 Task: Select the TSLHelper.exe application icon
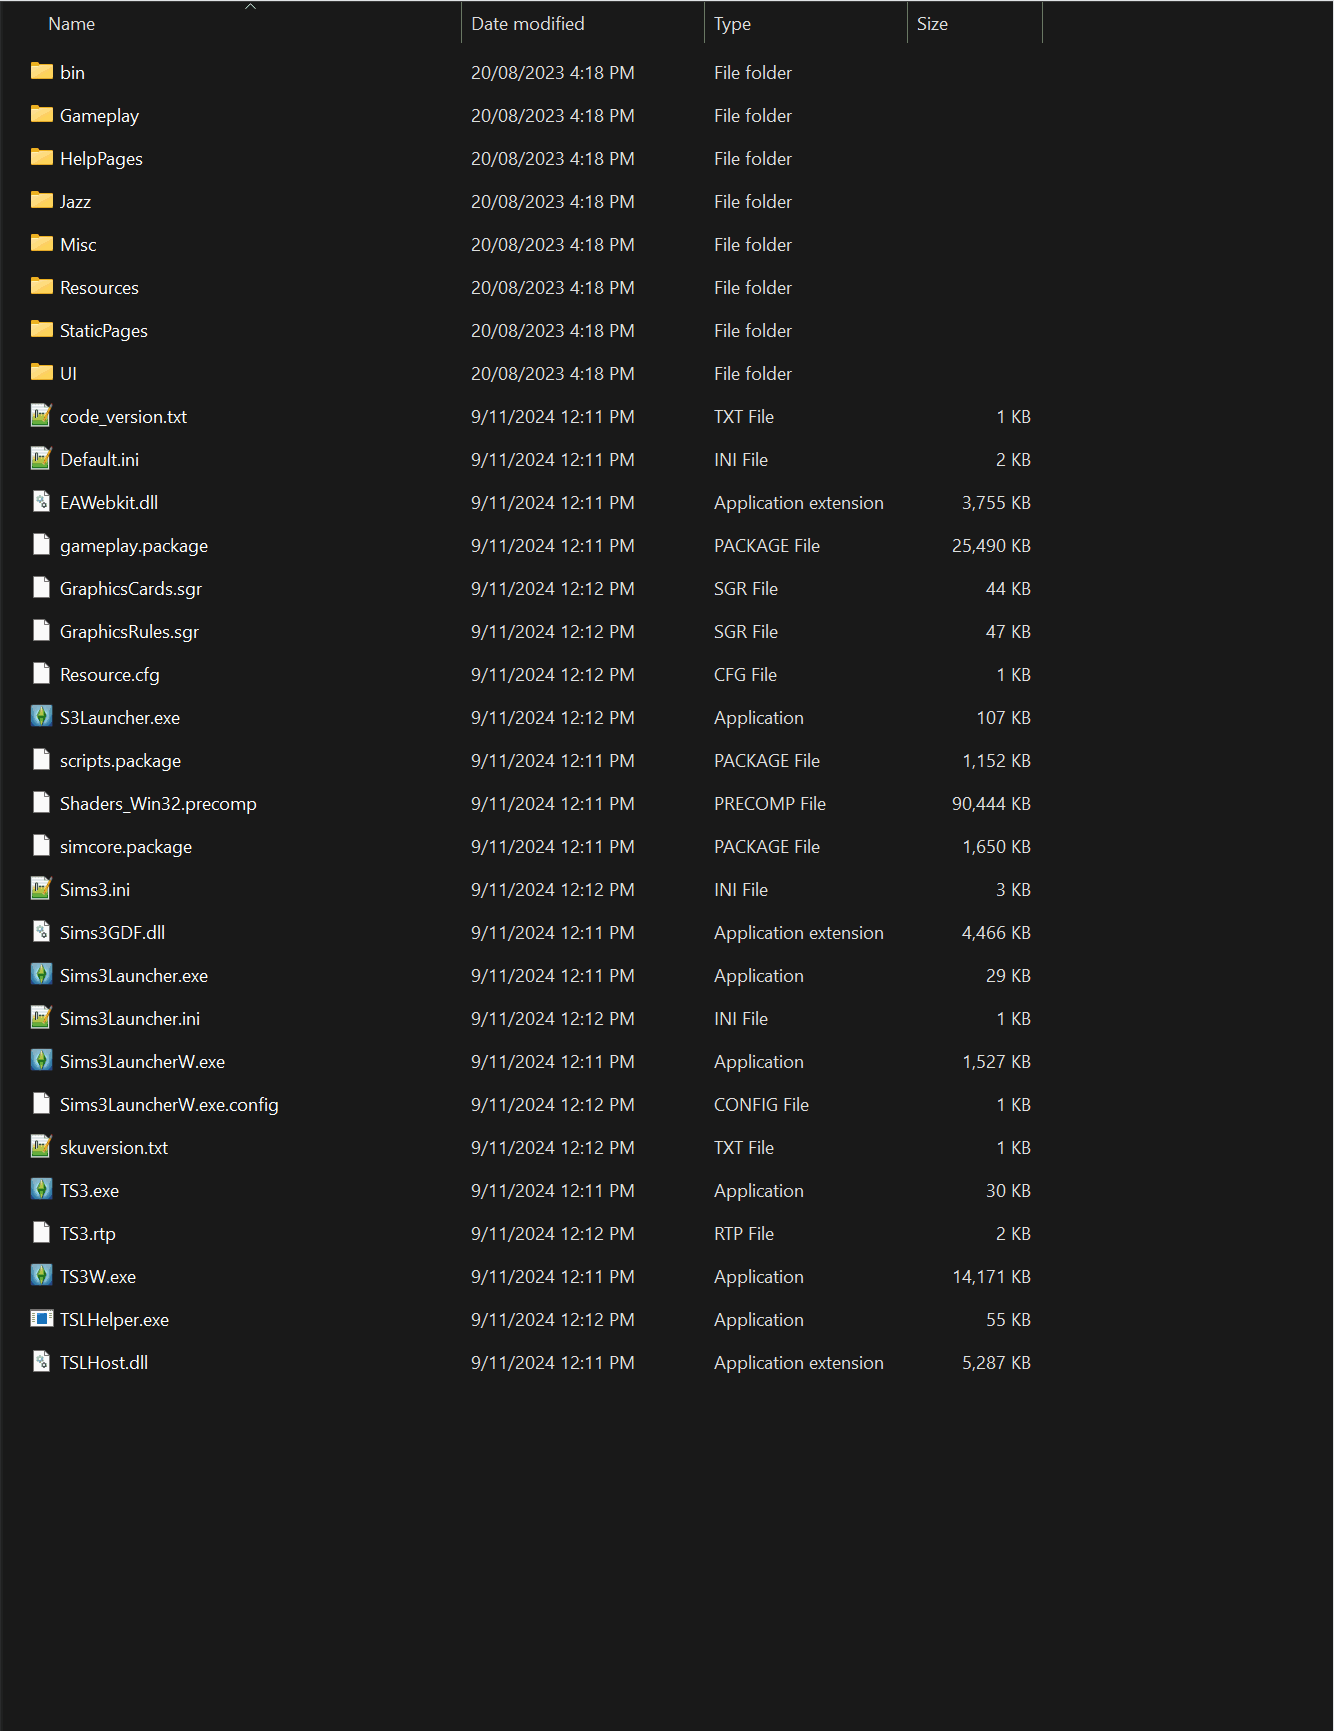pyautogui.click(x=41, y=1318)
